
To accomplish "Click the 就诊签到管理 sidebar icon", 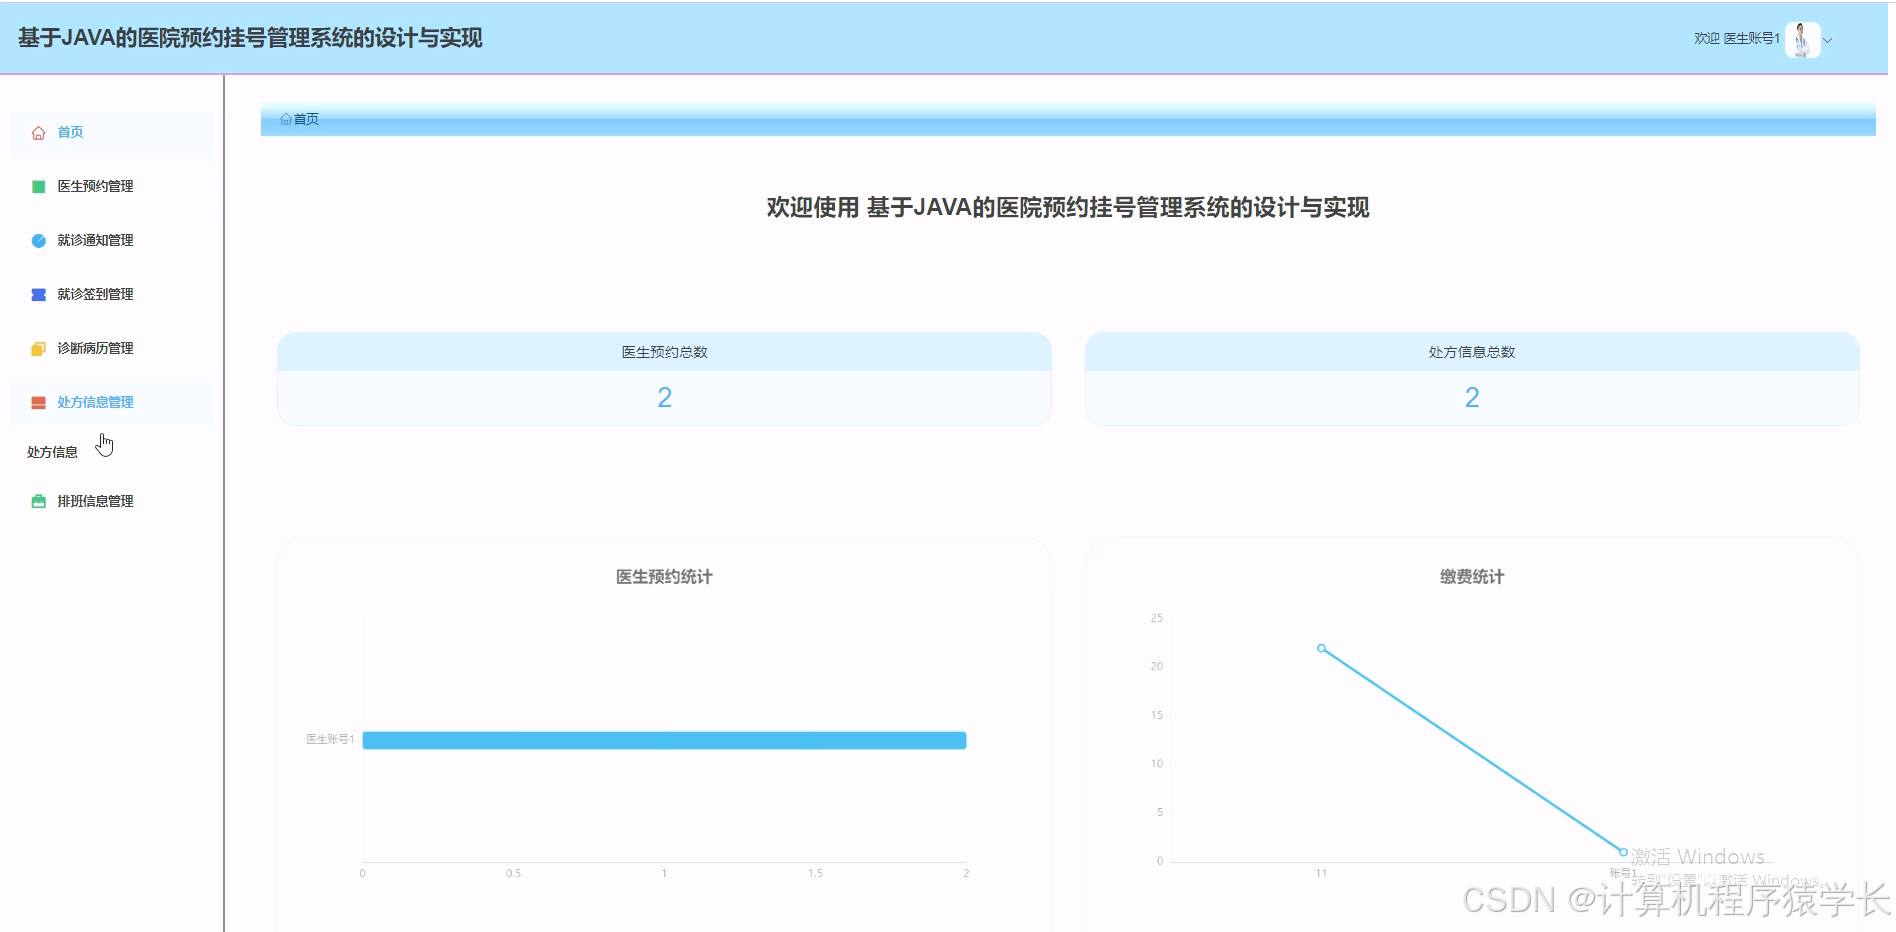I will 37,293.
